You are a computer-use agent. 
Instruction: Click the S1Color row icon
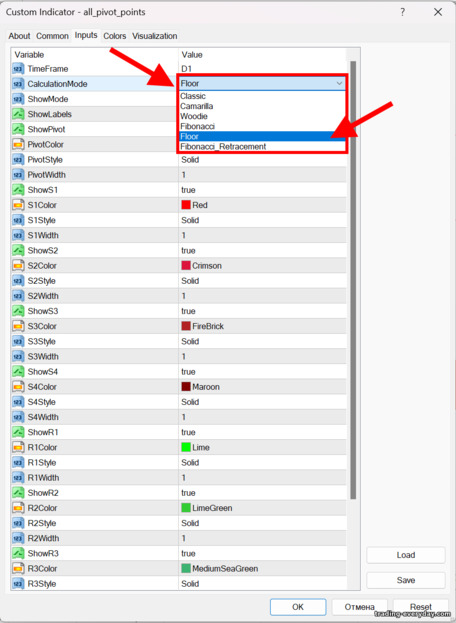pyautogui.click(x=18, y=205)
